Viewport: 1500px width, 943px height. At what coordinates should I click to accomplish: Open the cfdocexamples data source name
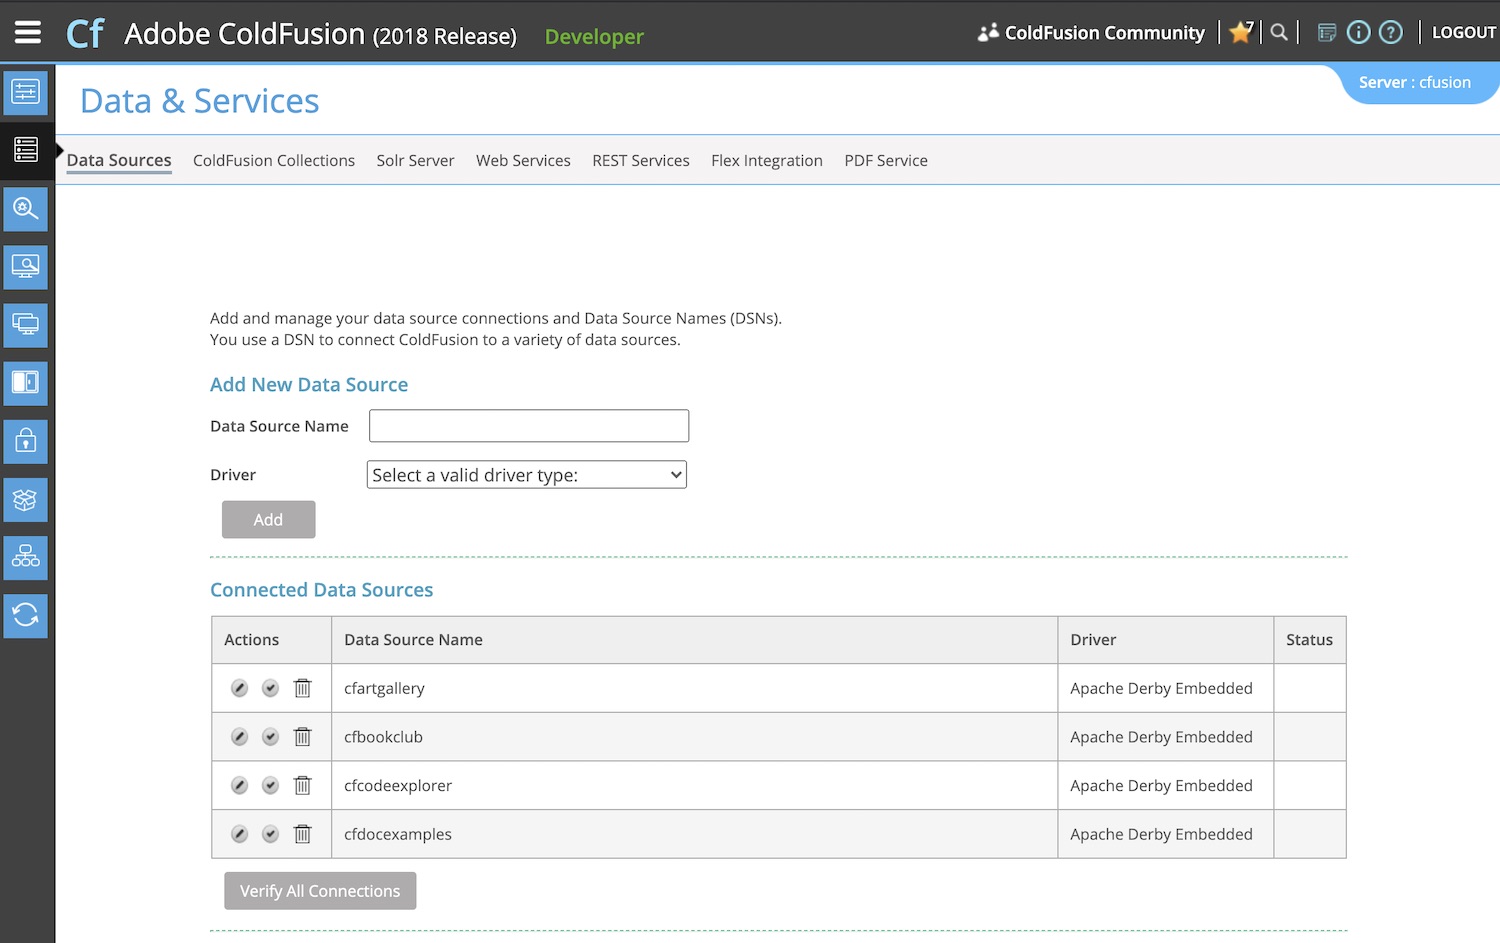(x=398, y=834)
